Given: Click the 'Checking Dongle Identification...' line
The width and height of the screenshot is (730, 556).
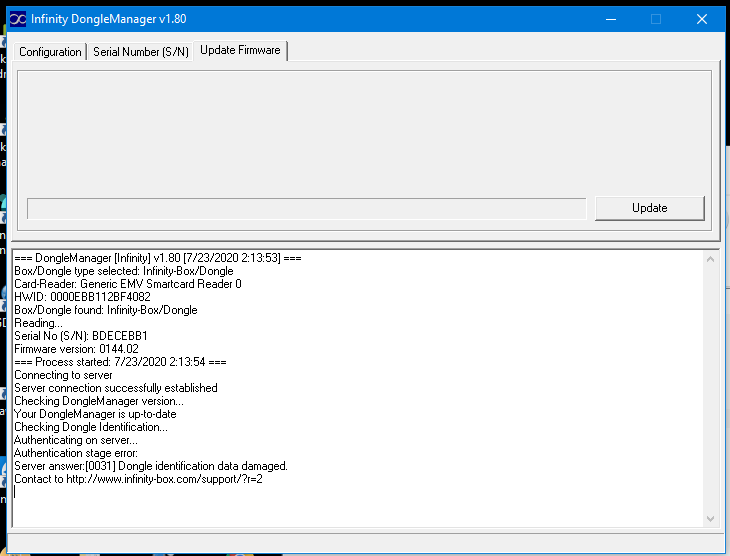Looking at the screenshot, I should point(91,427).
